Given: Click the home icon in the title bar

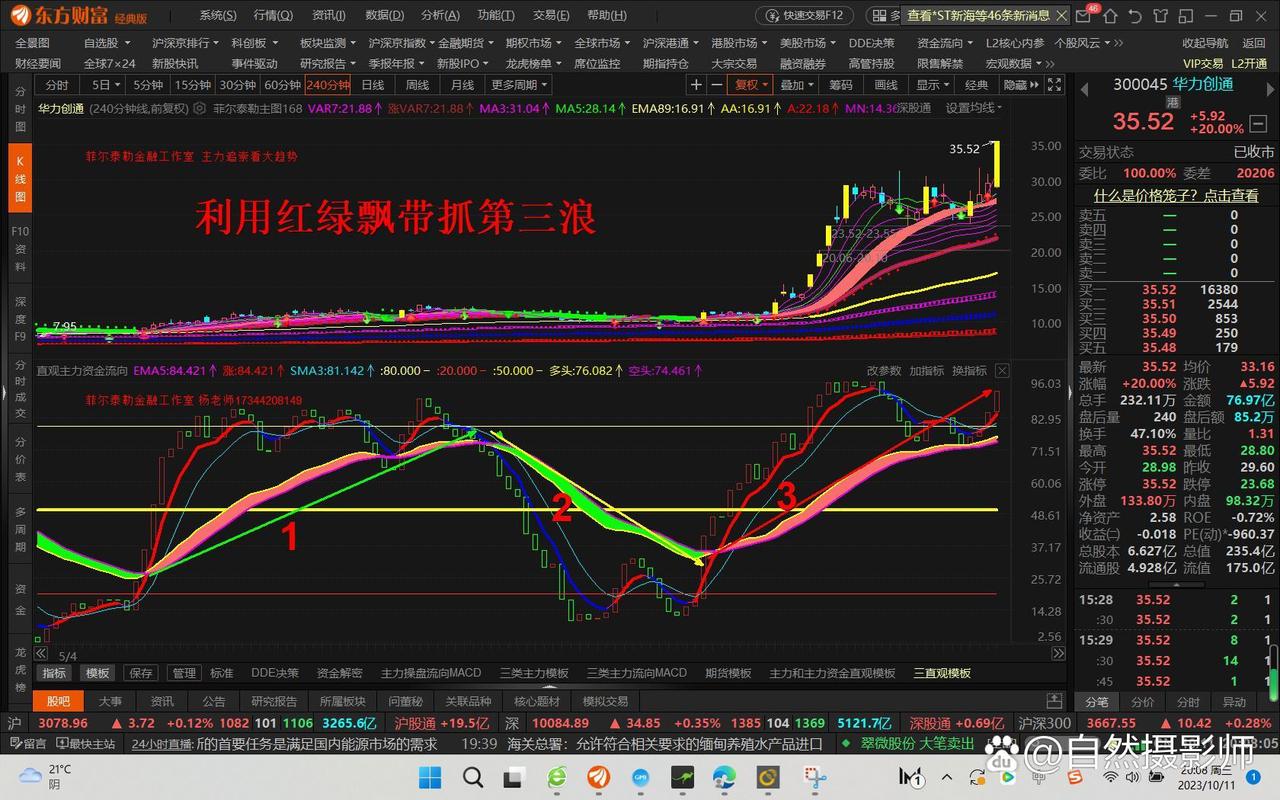Looking at the screenshot, I should (x=1111, y=15).
